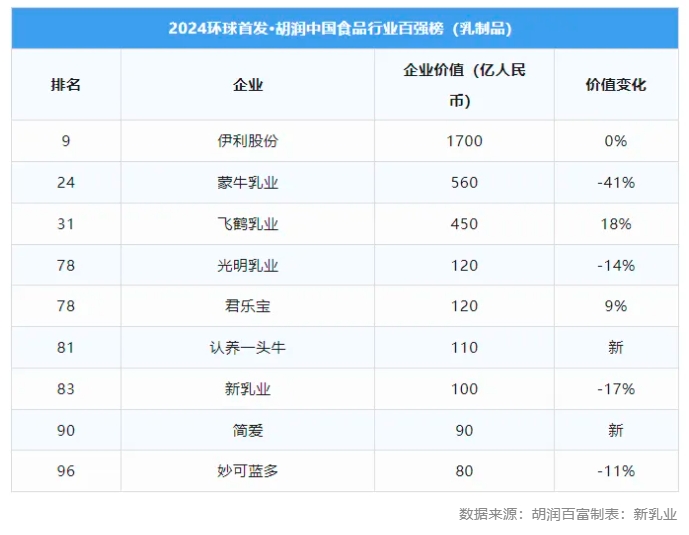This screenshot has width=689, height=535.
Task: Click company name 光明乳业
Action: [248, 265]
